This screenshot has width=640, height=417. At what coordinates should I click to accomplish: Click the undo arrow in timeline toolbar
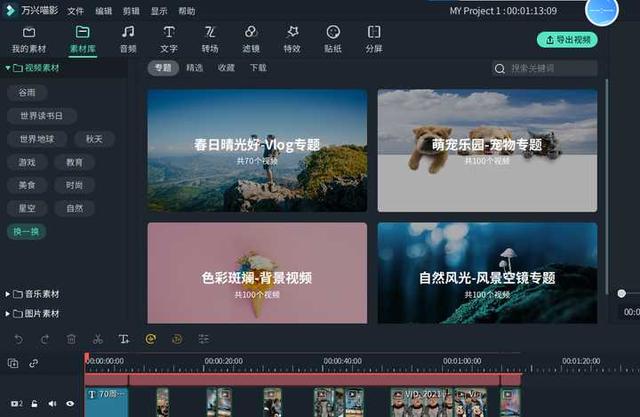click(x=18, y=339)
